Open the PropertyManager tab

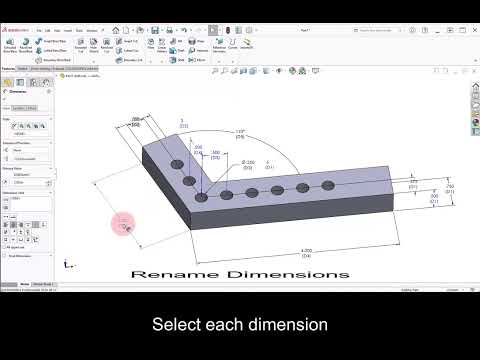(20, 82)
